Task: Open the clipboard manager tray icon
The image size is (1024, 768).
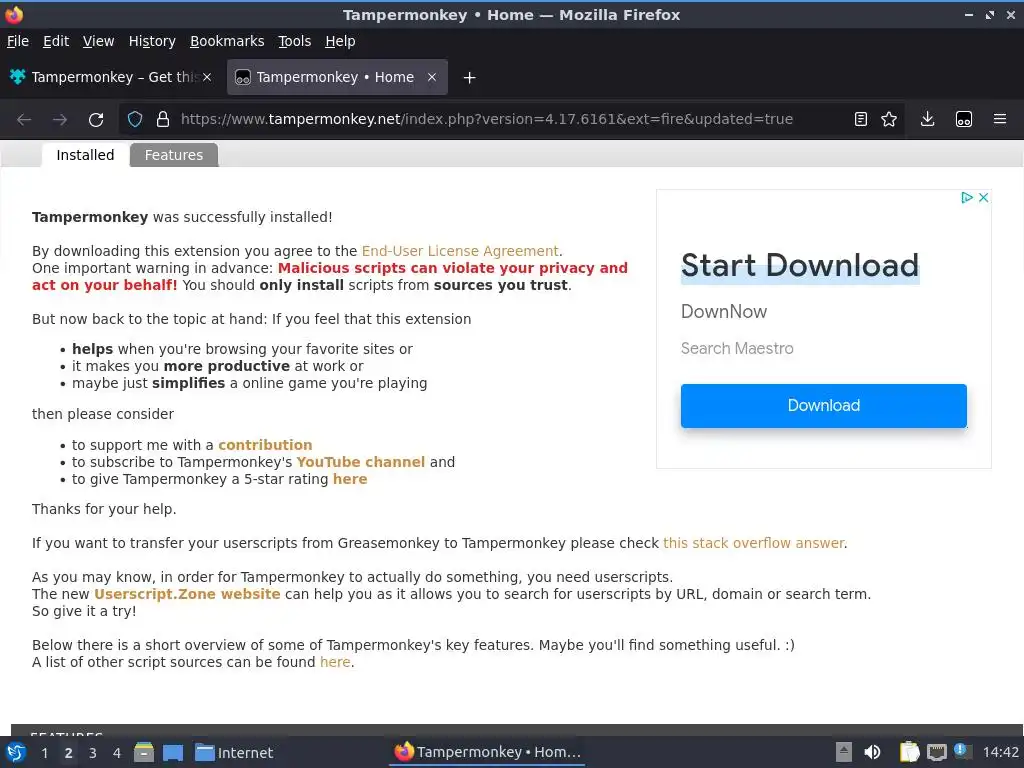Action: (x=909, y=752)
